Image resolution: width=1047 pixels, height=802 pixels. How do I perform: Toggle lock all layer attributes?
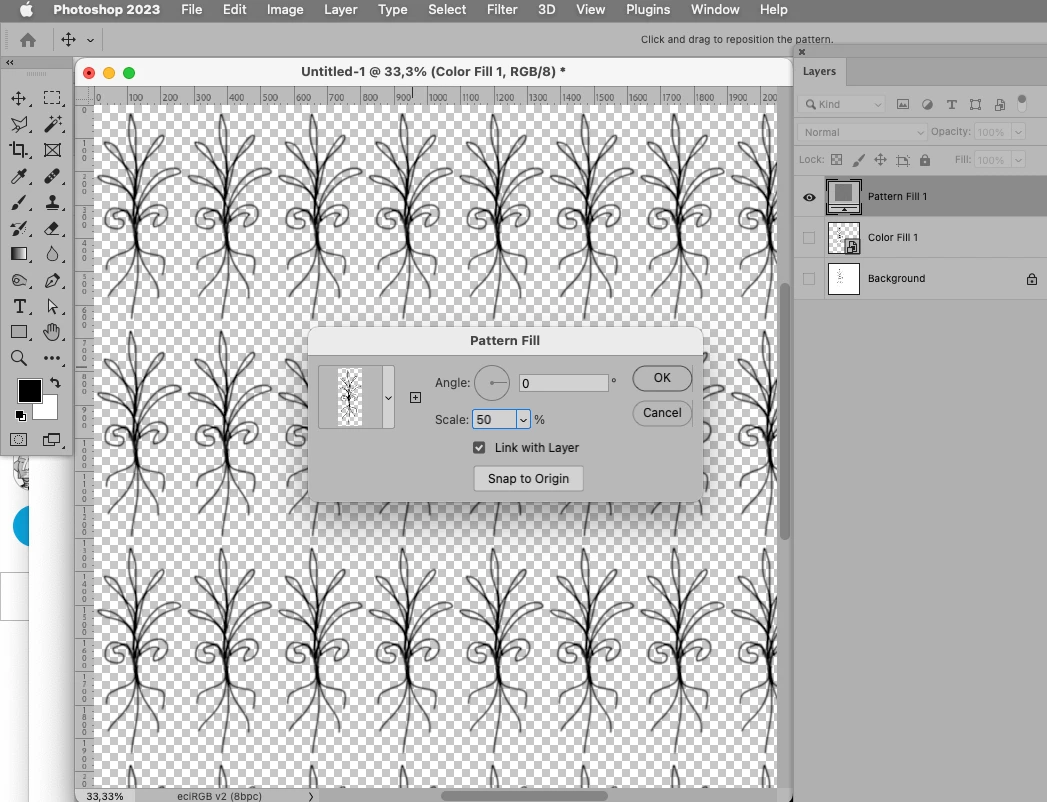tap(925, 160)
